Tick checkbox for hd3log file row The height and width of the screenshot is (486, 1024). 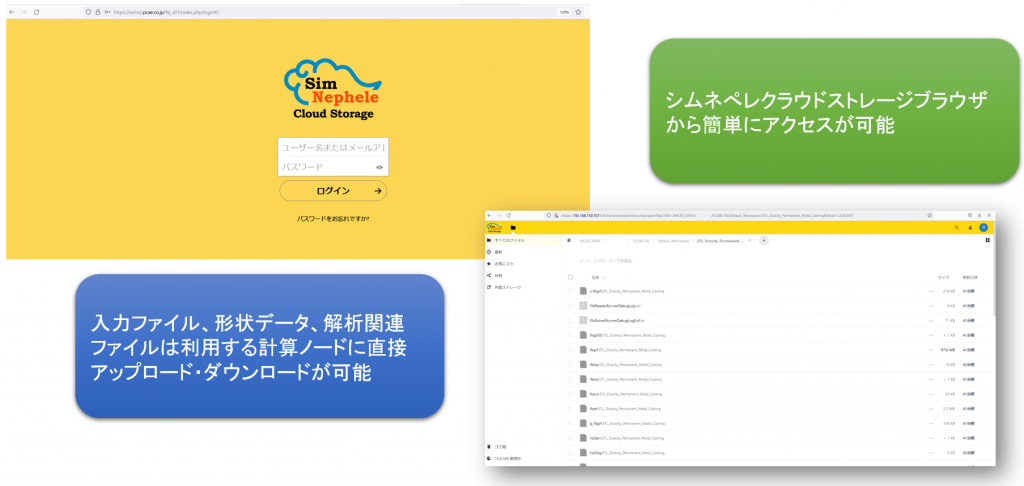pos(570,452)
